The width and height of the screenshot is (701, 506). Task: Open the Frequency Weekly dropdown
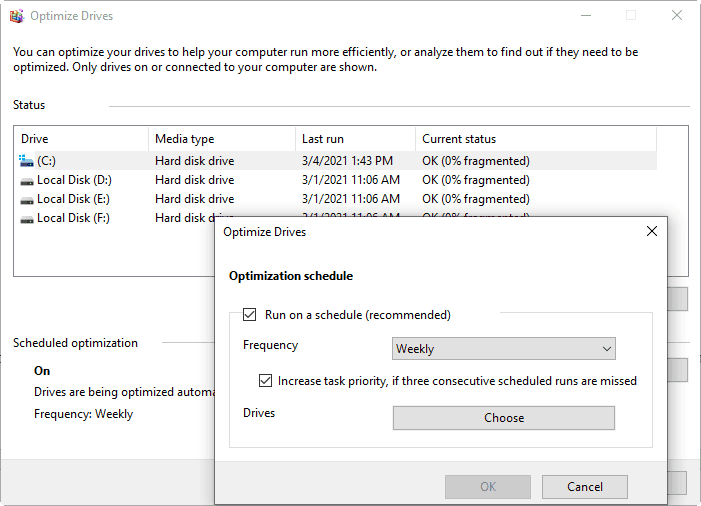tap(503, 349)
